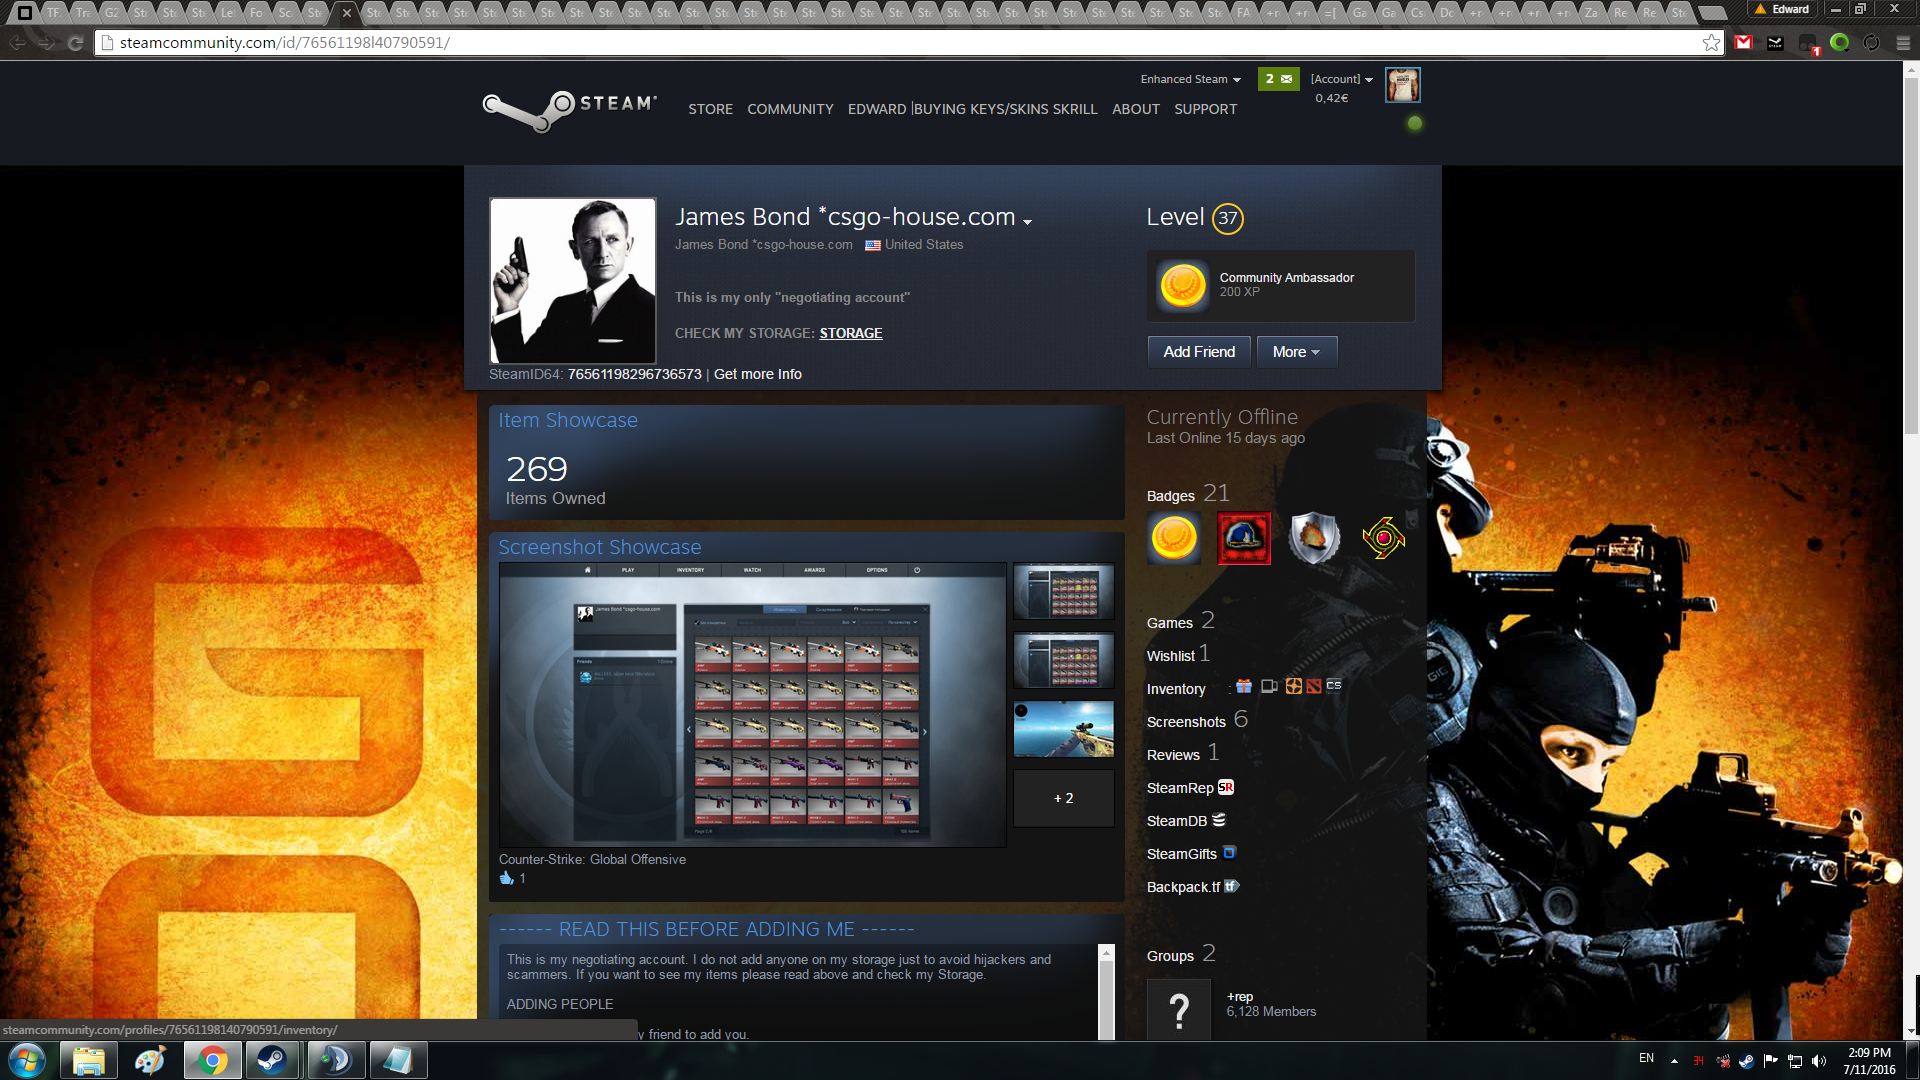
Task: Open the green mail notifications icon
Action: 1278,79
